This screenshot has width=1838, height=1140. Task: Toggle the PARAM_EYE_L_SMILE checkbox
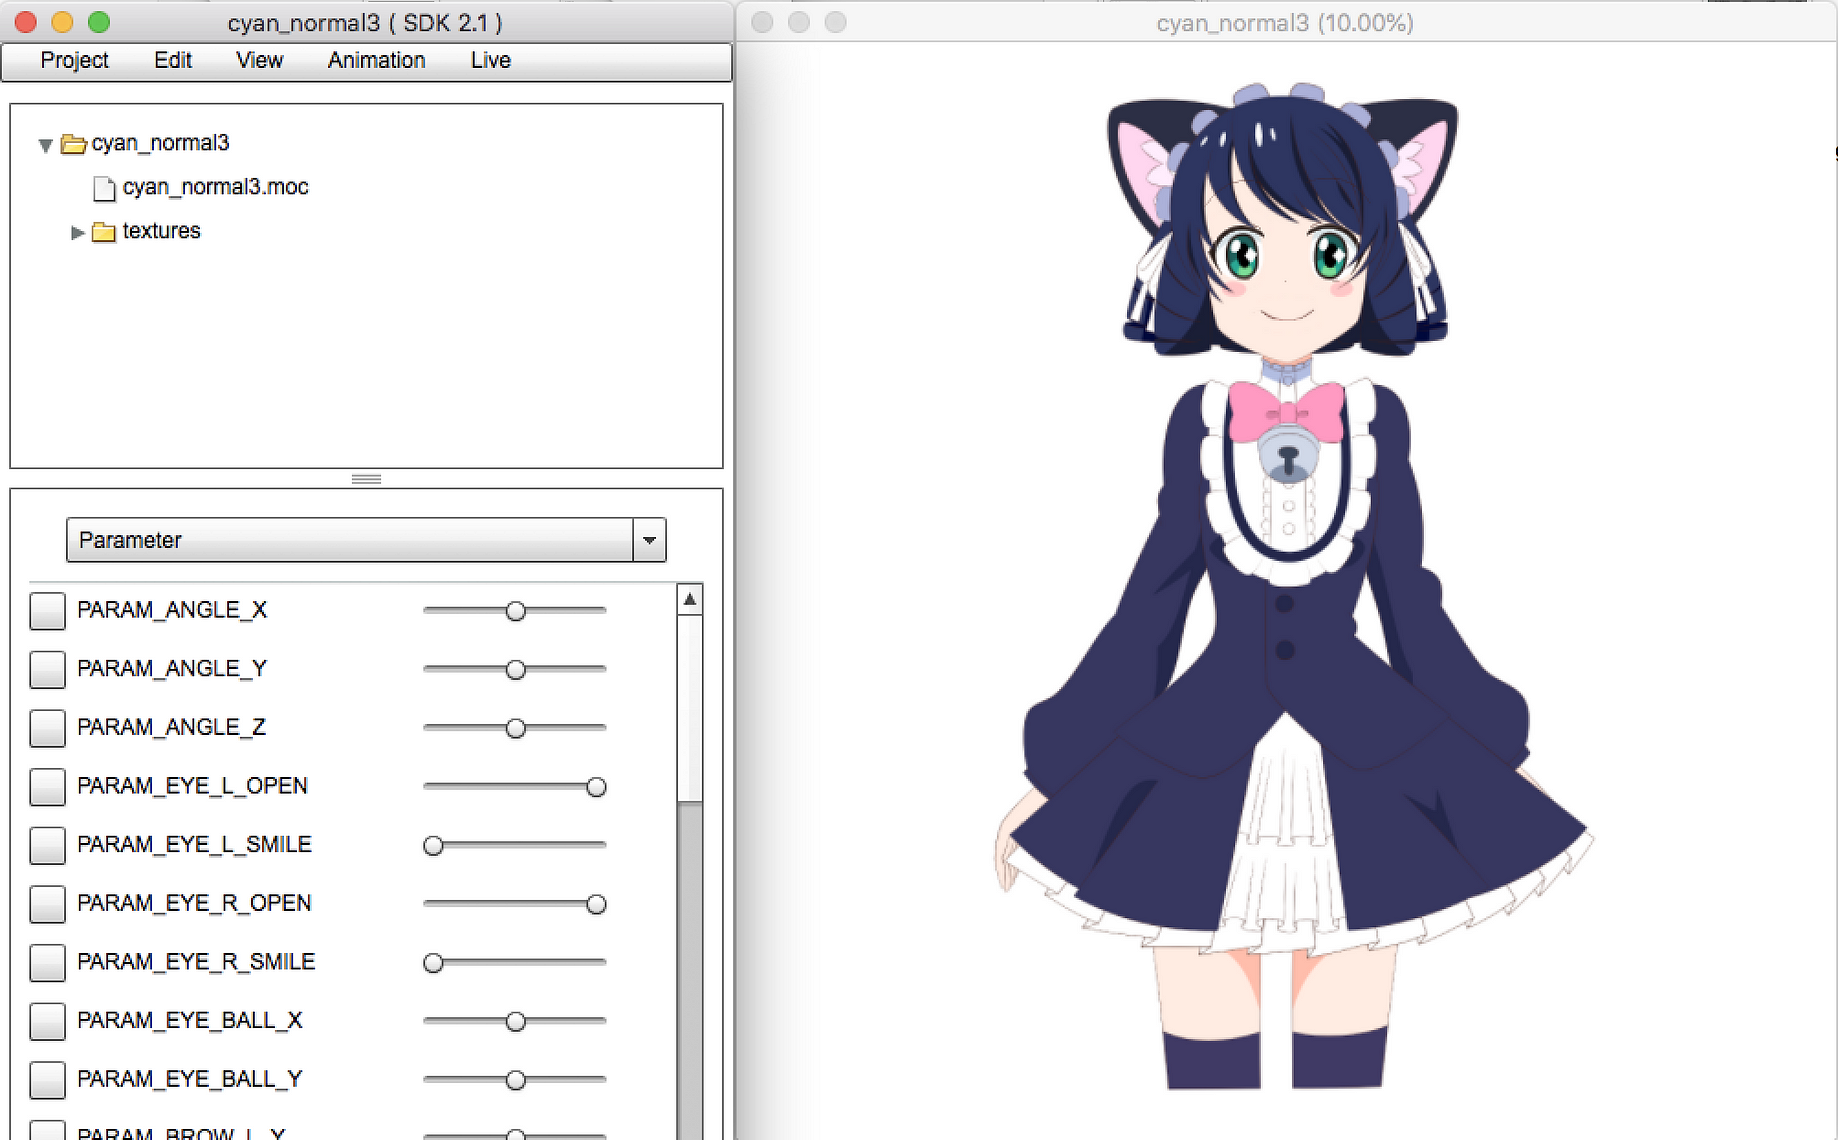click(47, 845)
